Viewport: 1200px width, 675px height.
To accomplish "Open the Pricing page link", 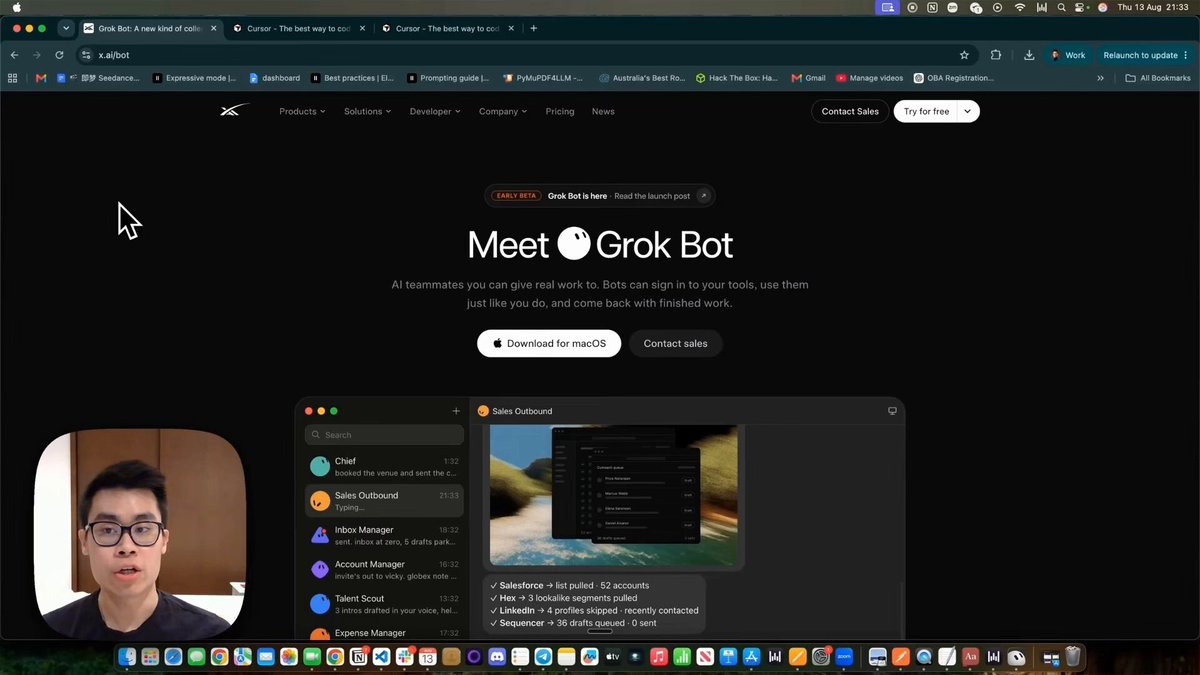I will tap(560, 111).
